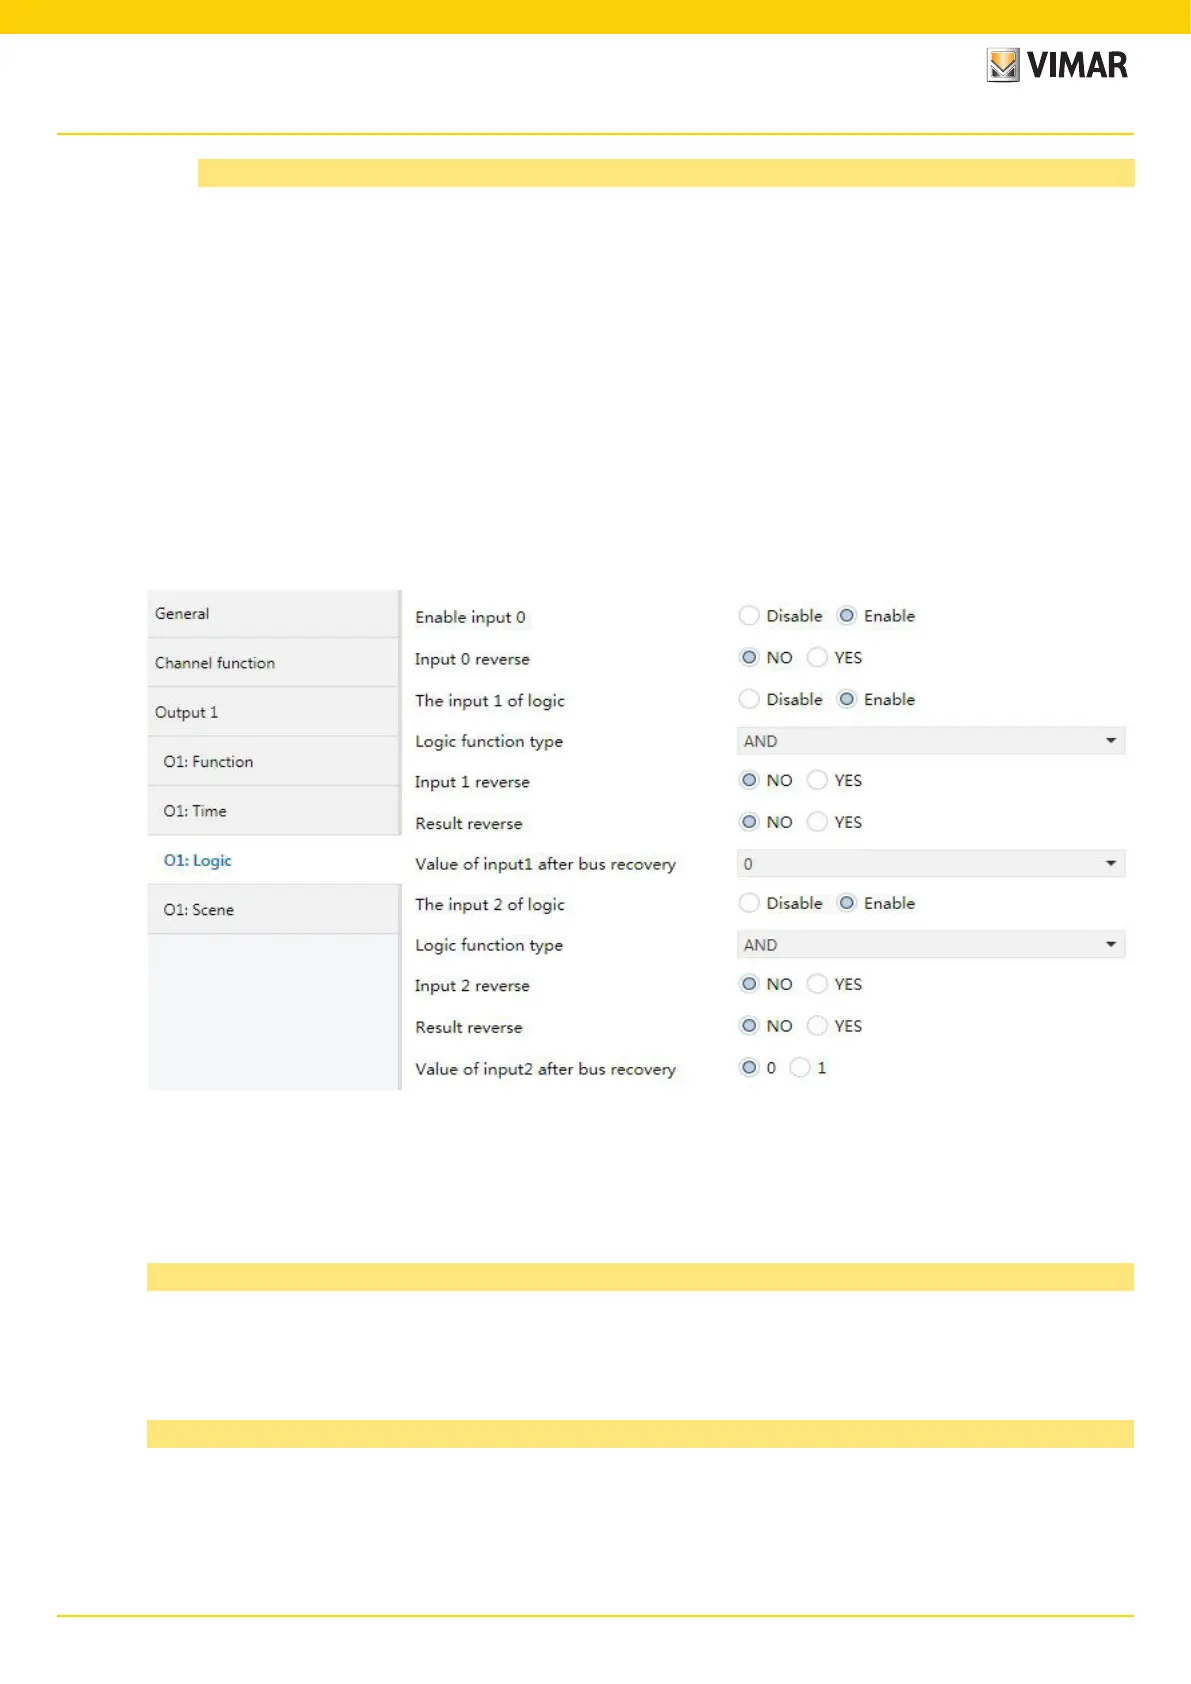Open the second Logic function type dropdown
1191x1684 pixels.
(x=930, y=945)
